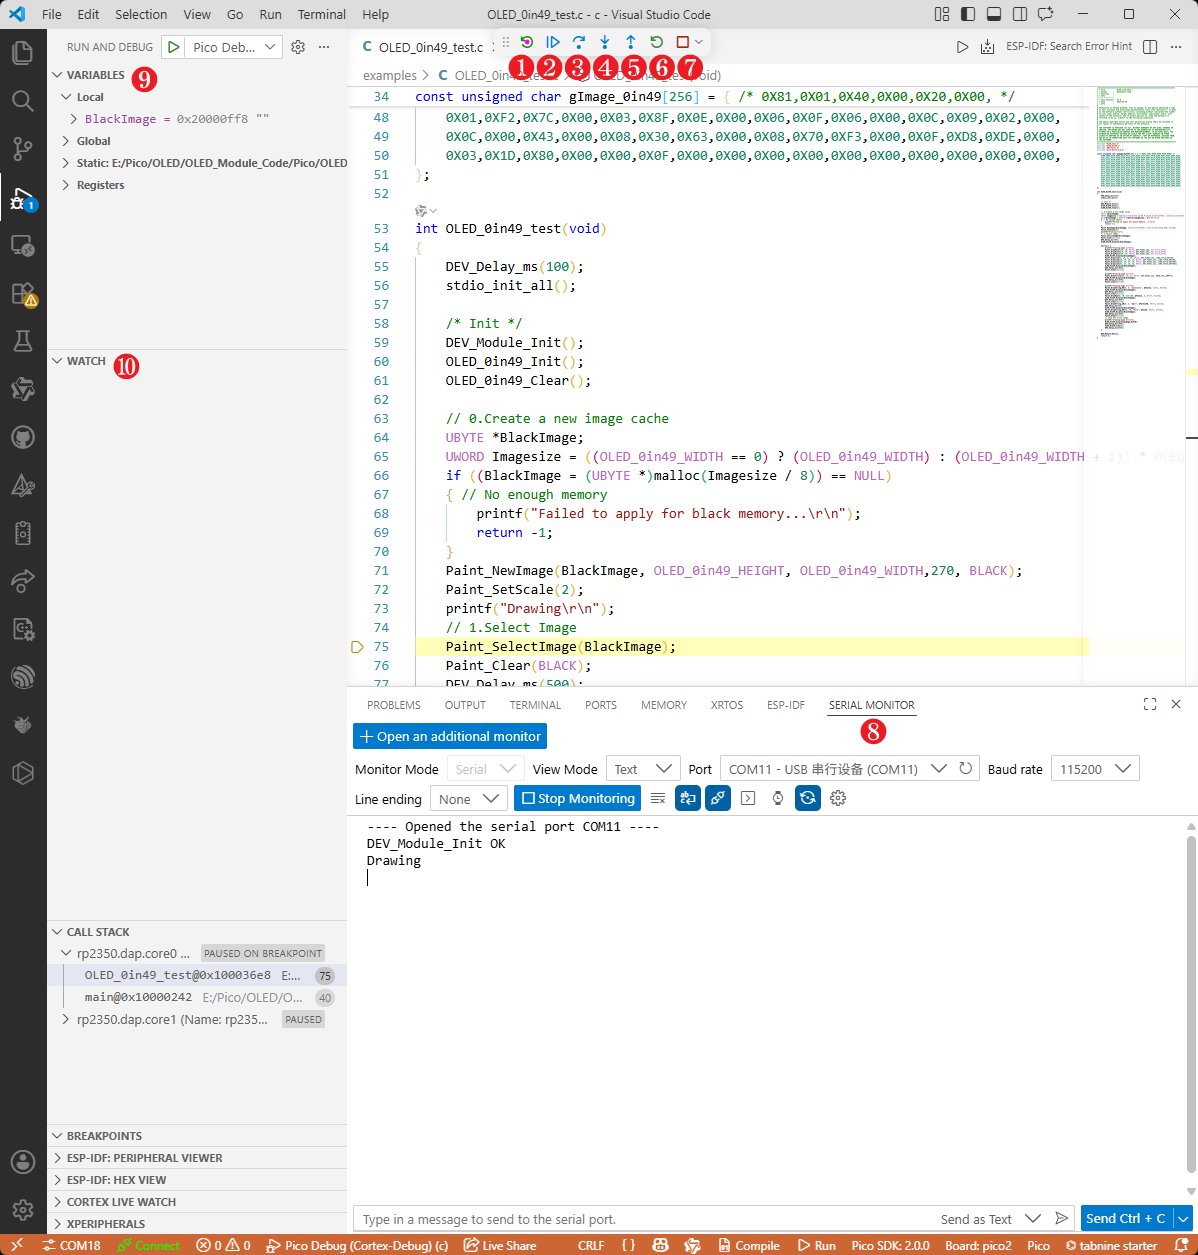Click Send Ctrl + C button

tap(1126, 1218)
